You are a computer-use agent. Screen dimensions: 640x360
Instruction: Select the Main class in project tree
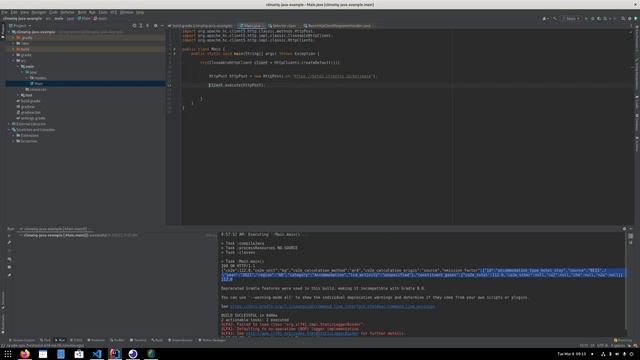point(37,84)
